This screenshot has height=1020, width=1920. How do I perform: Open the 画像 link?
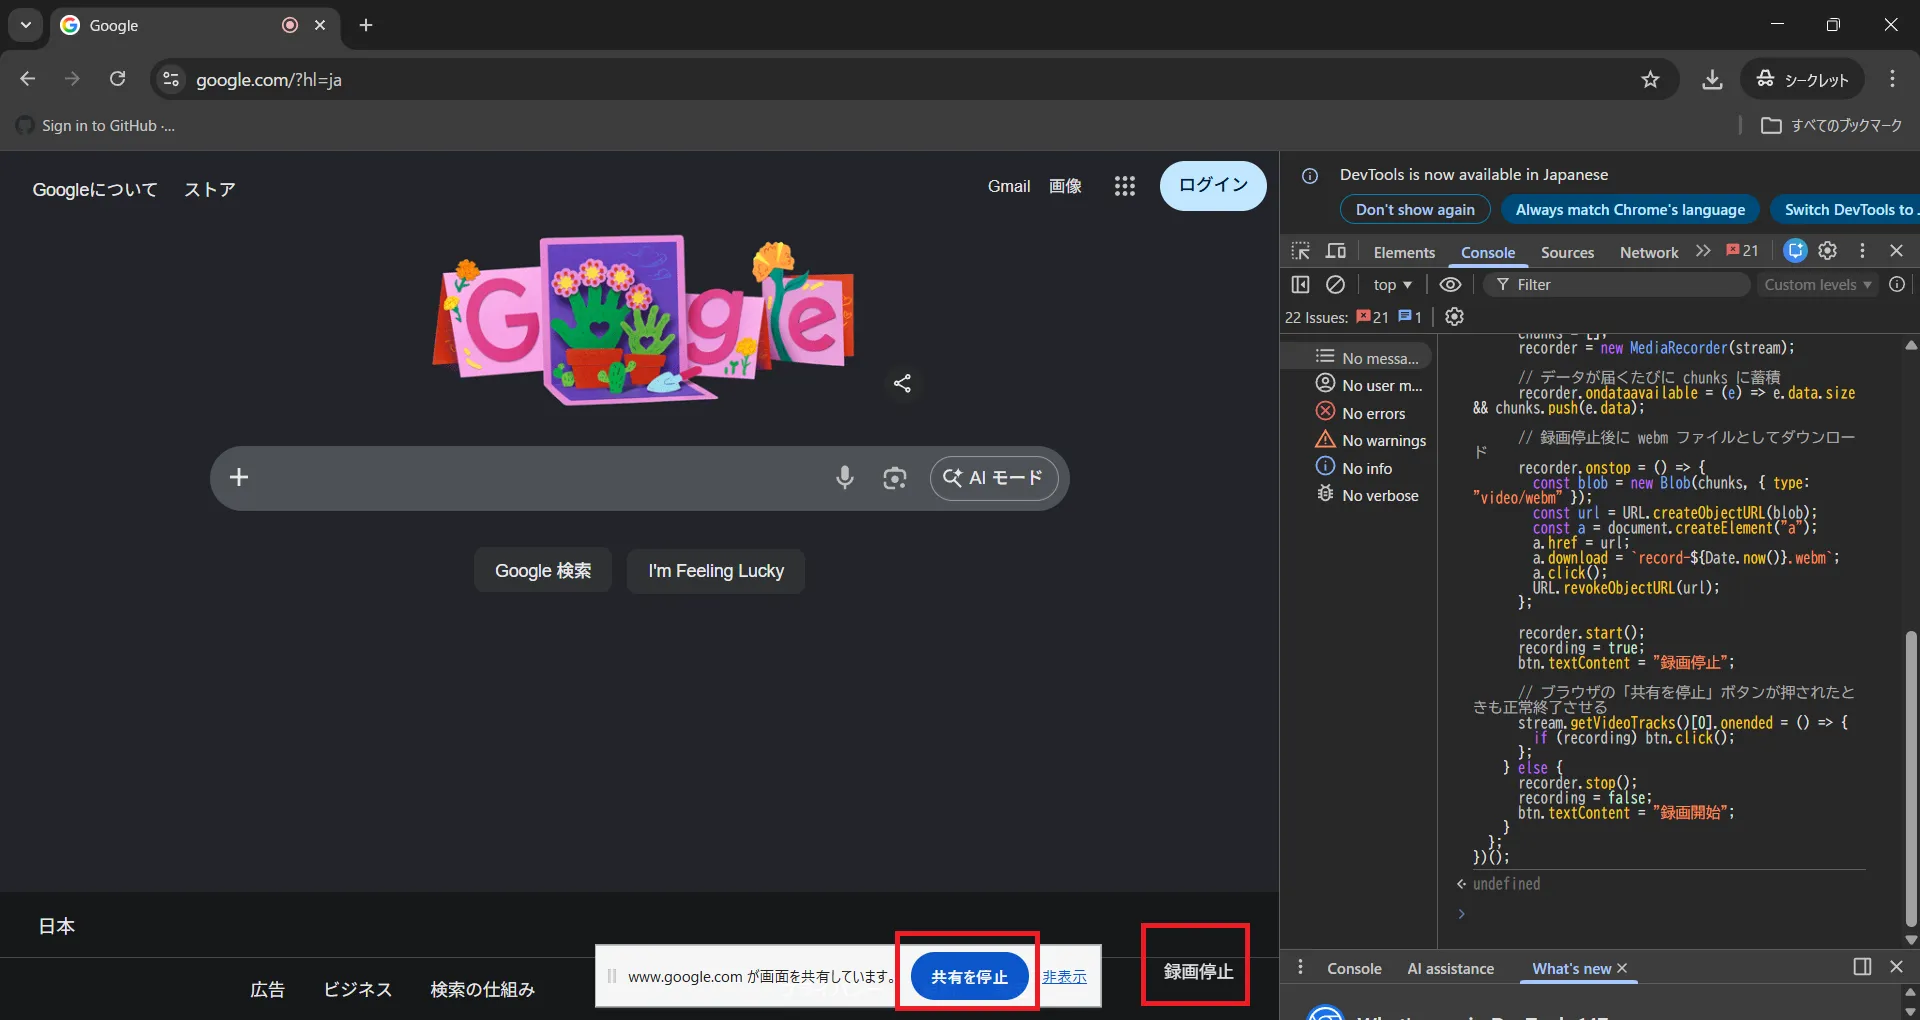pos(1065,186)
